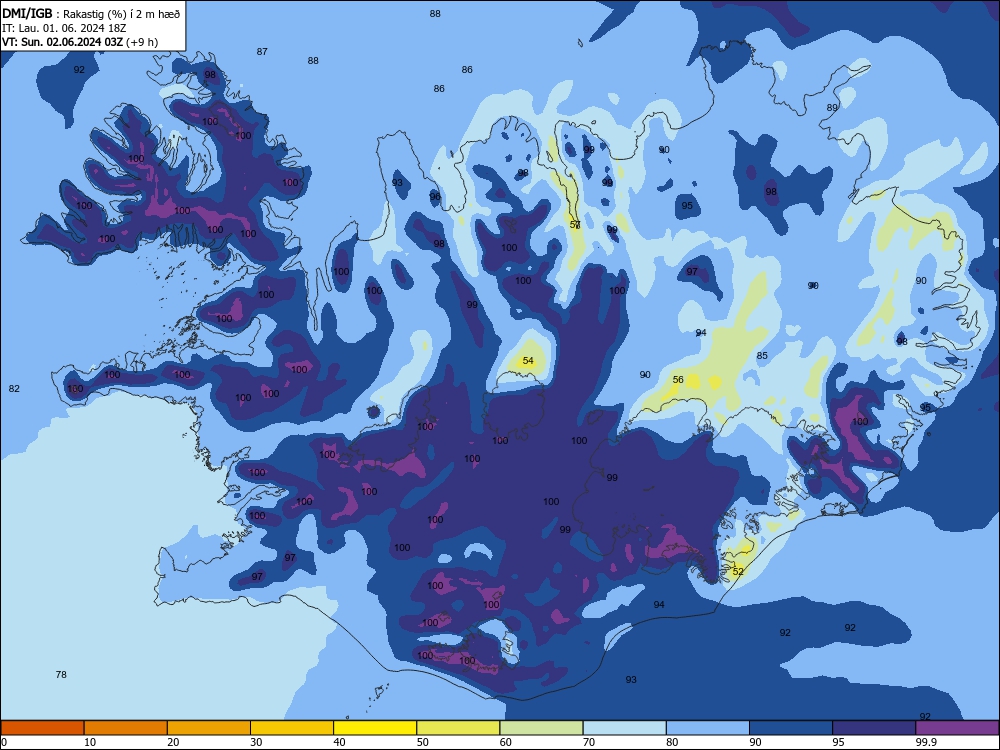
Task: Click the 70–80 pale blue legend swatch
Action: tap(625, 728)
